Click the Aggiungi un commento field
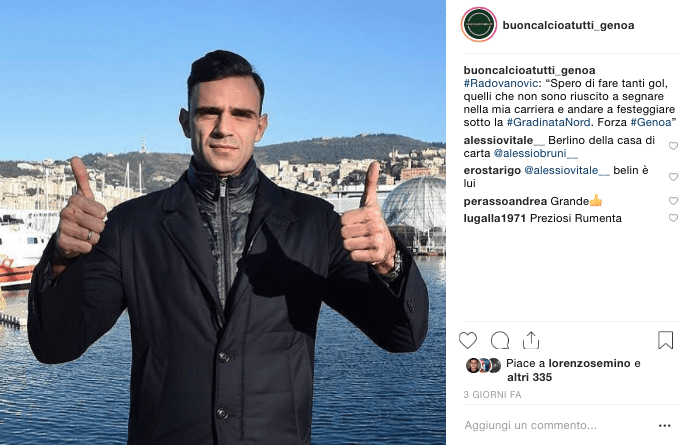The image size is (695, 445). click(x=556, y=425)
